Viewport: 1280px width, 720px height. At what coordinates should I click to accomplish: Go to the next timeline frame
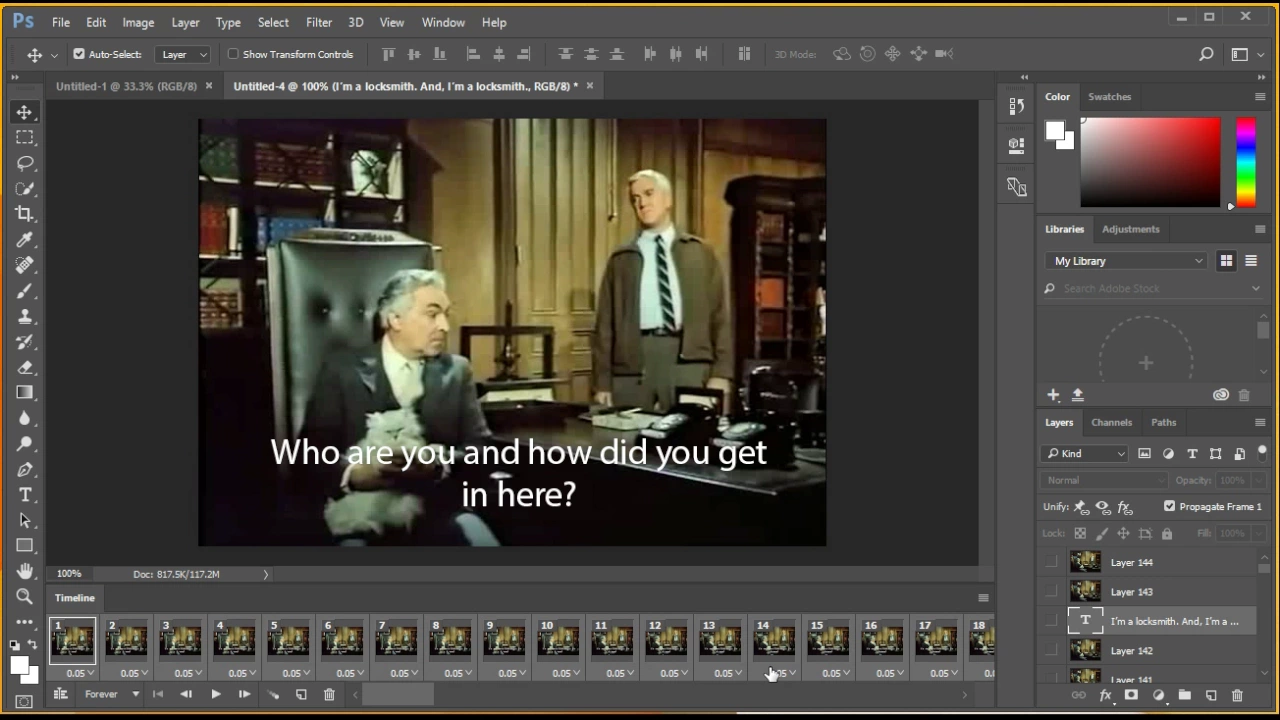243,694
